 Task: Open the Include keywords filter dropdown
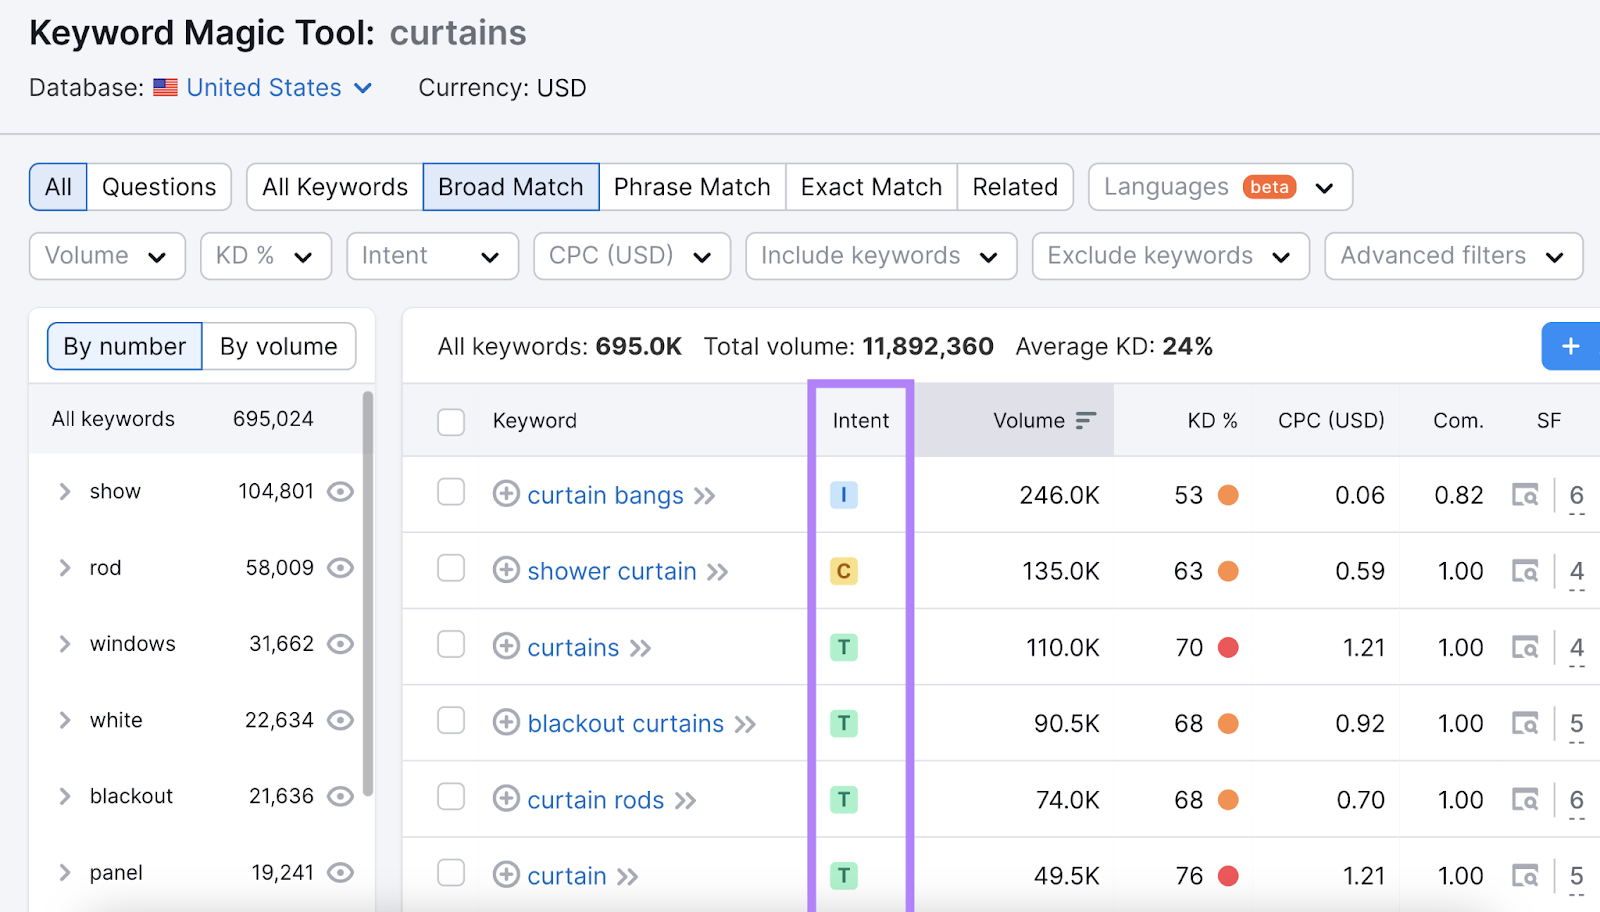coord(879,256)
